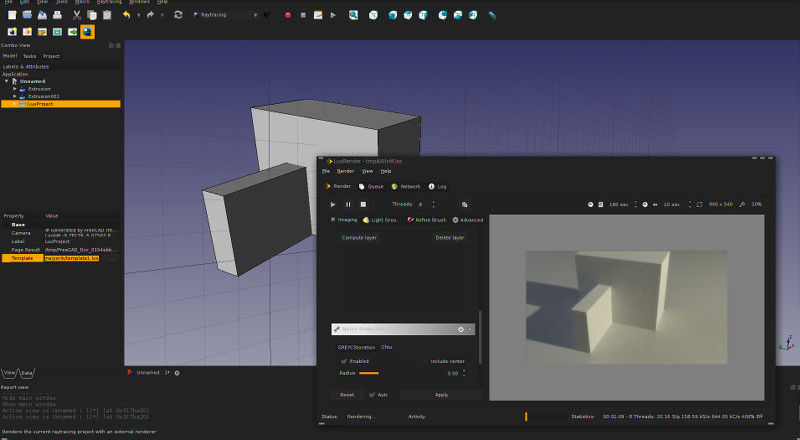
Task: Open the Raytracing workbench dropdown
Action: [x=225, y=15]
